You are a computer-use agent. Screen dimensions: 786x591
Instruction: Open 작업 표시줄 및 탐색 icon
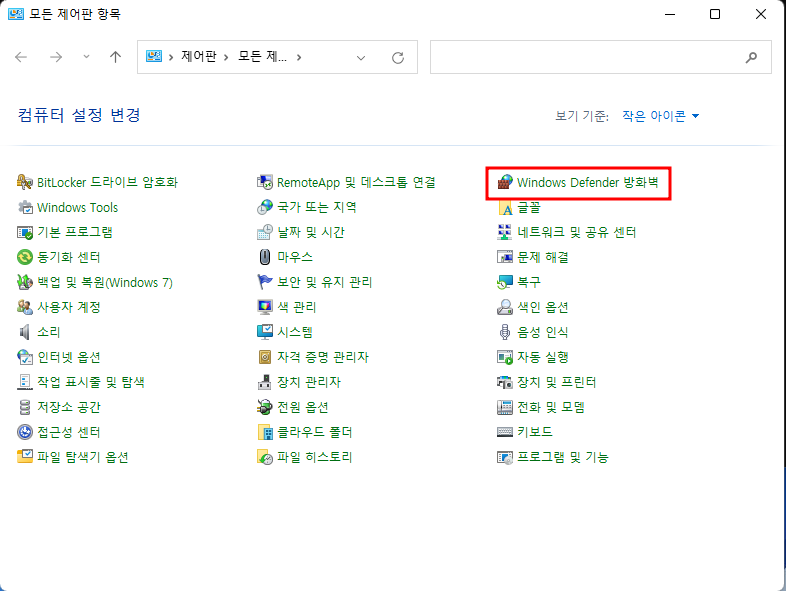click(x=25, y=382)
